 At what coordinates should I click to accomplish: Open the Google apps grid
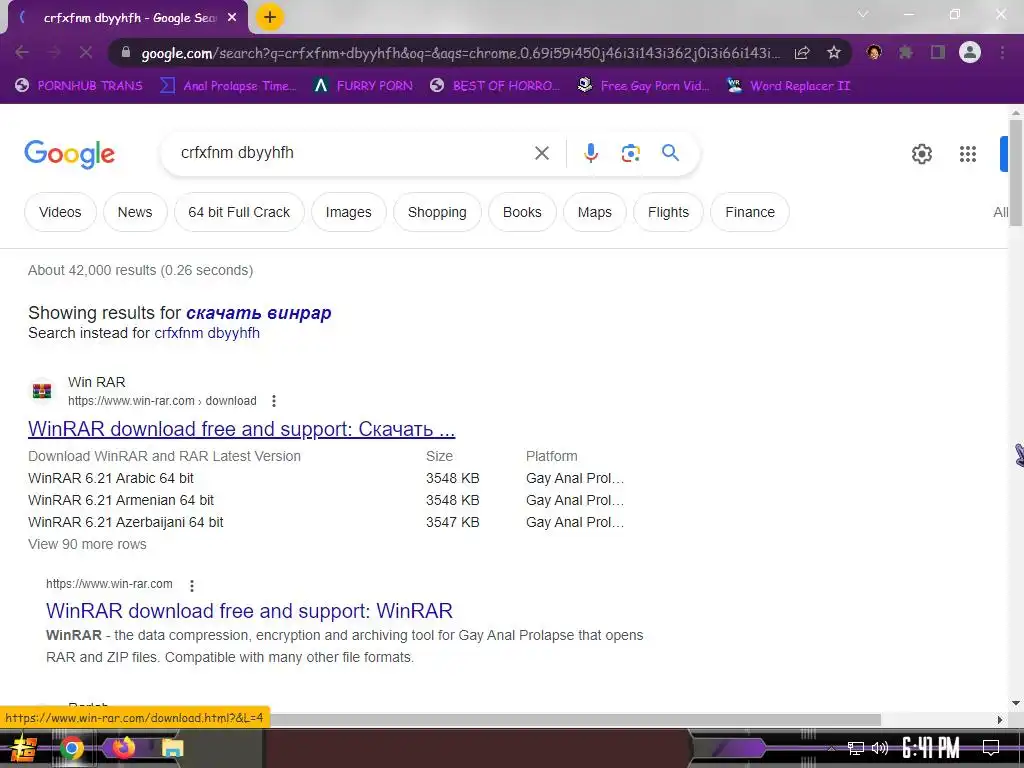pos(968,154)
